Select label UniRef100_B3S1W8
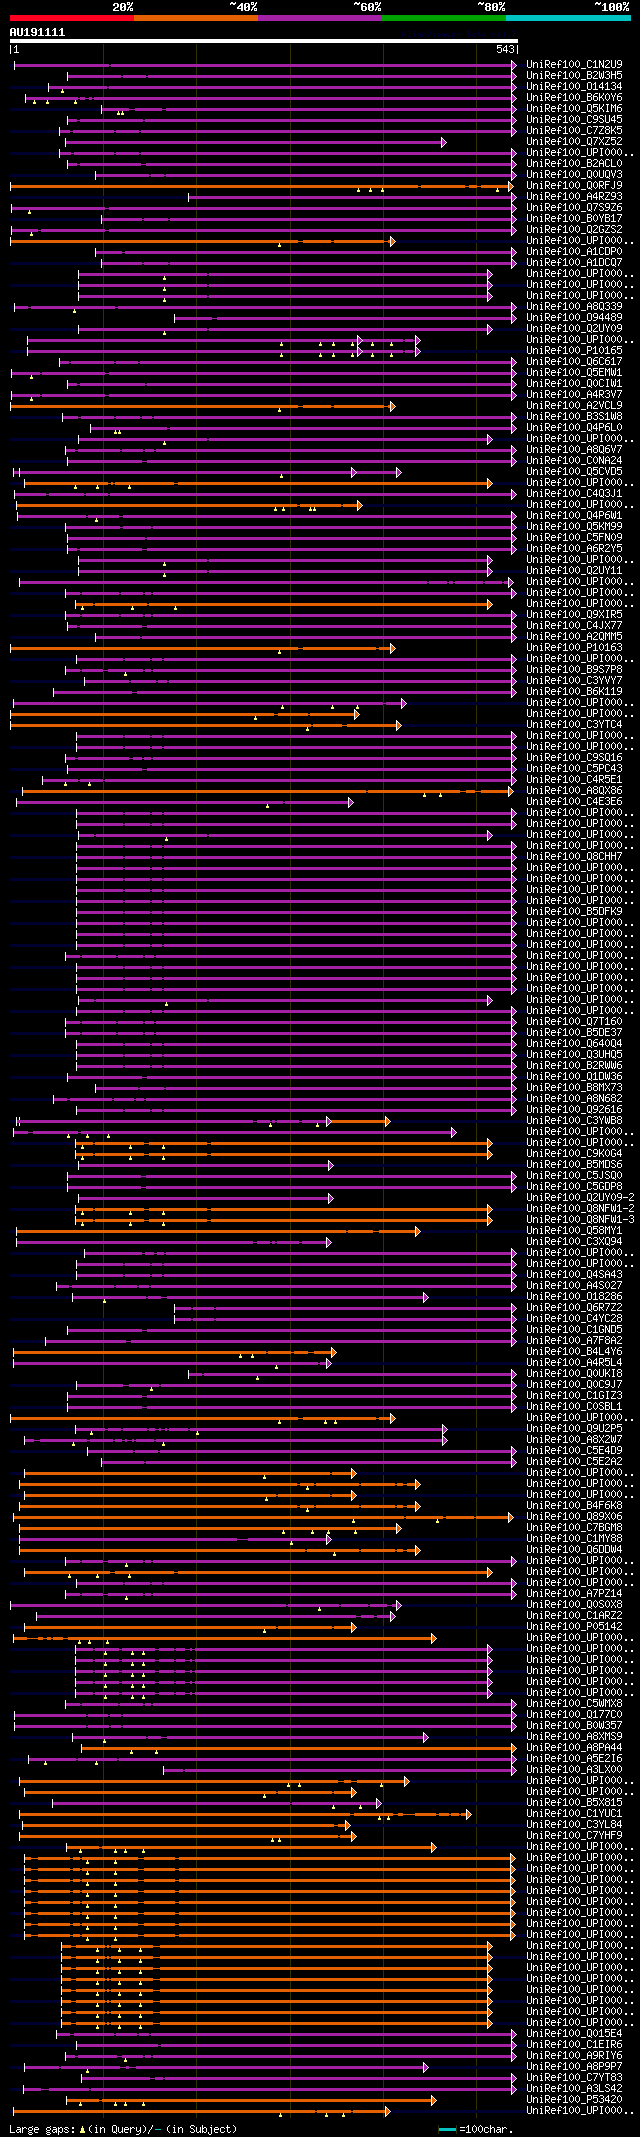 point(574,416)
